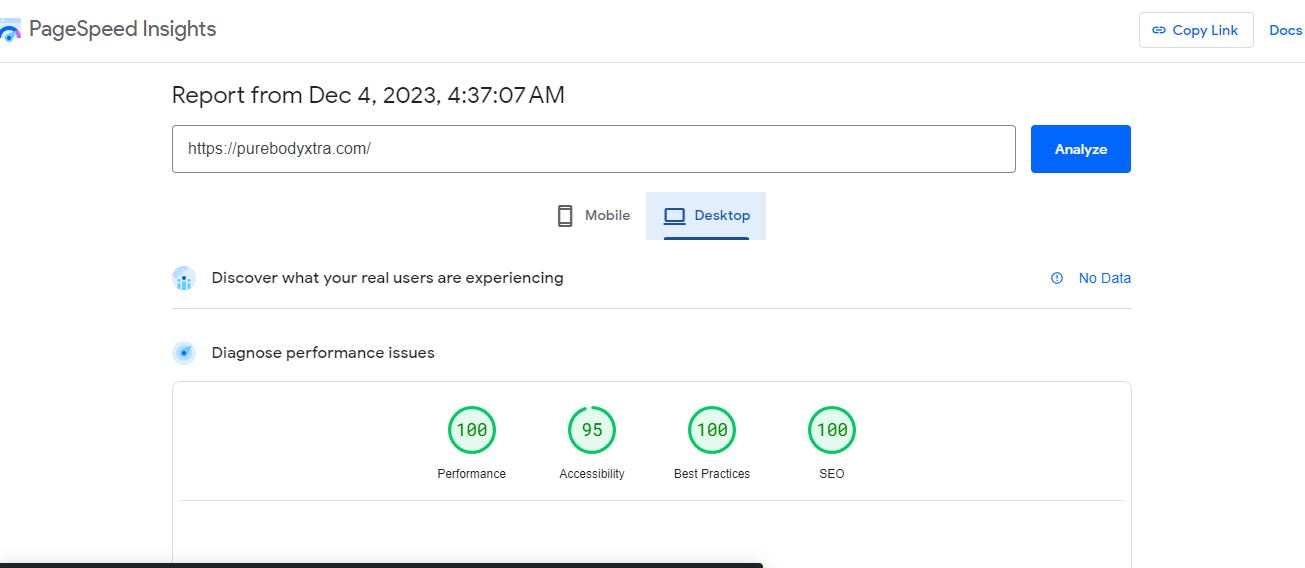The height and width of the screenshot is (568, 1305).
Task: Click the Diagnose performance issues icon
Action: 184,353
